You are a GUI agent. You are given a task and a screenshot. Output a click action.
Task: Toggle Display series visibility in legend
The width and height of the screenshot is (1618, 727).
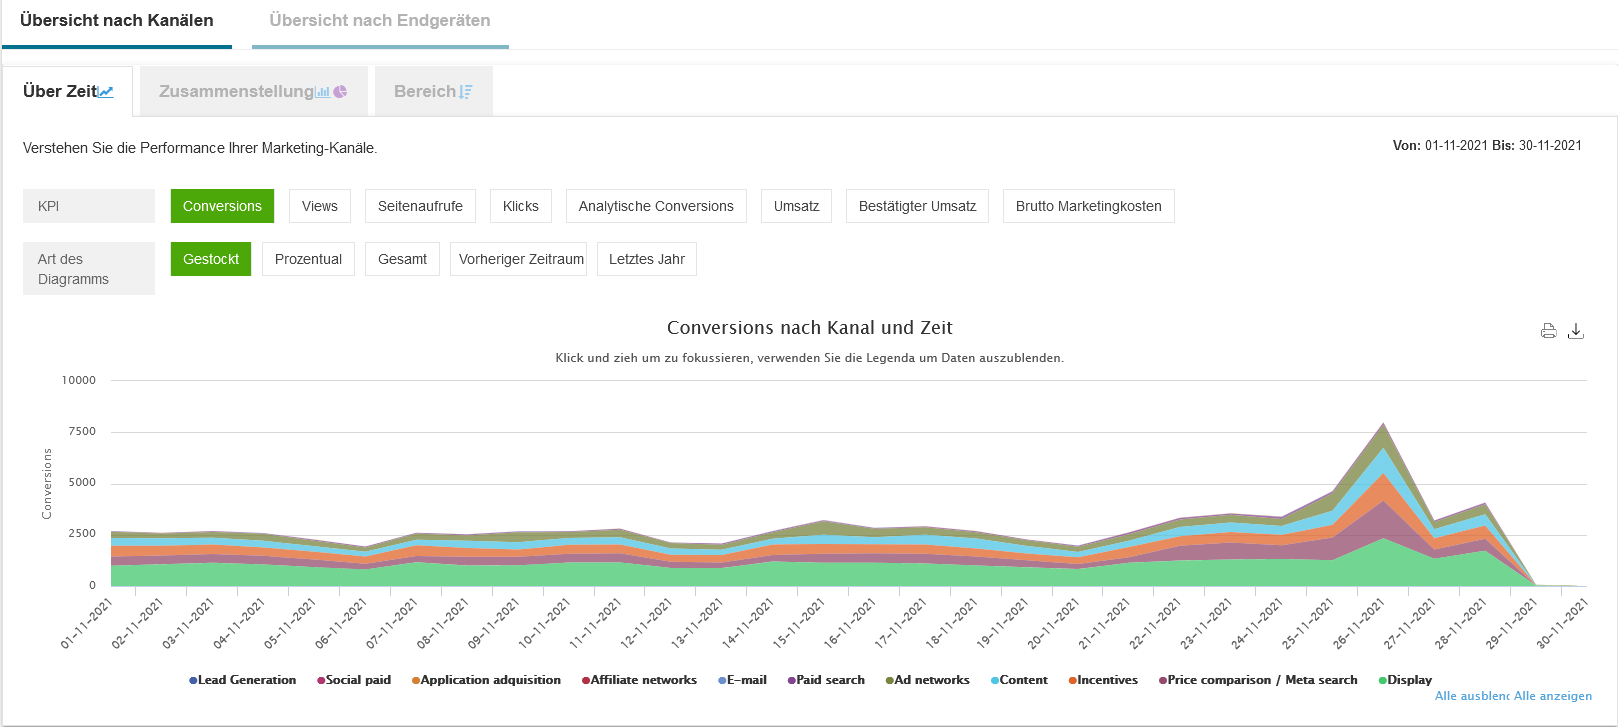tap(1408, 680)
